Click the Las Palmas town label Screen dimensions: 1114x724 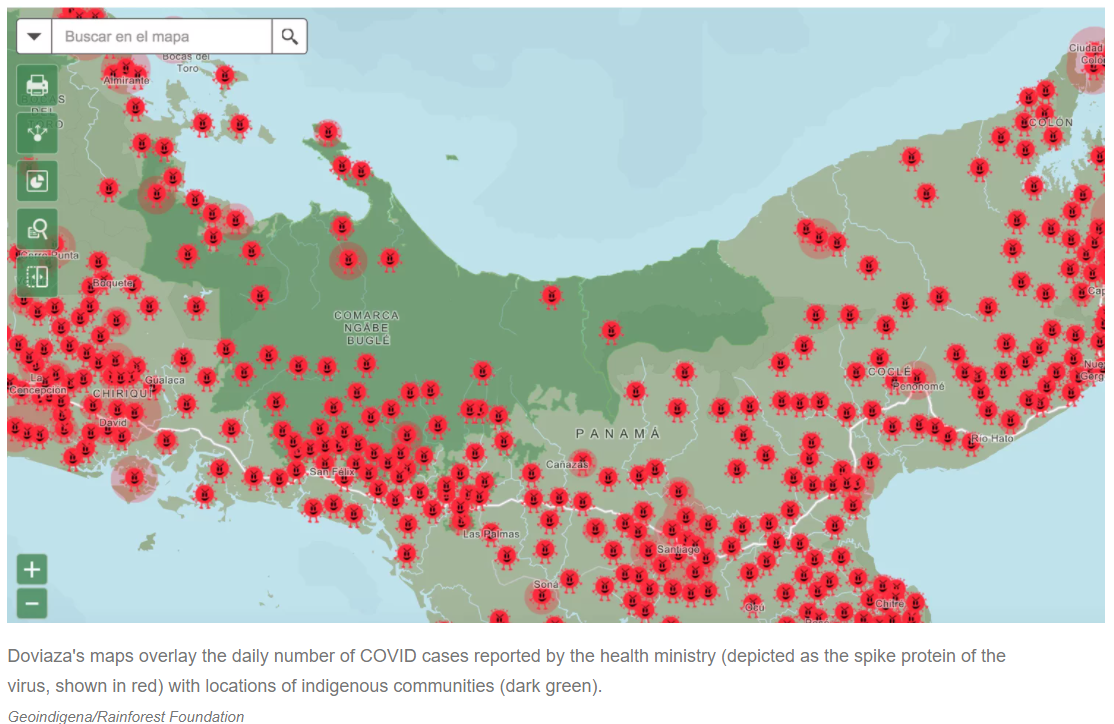point(491,534)
